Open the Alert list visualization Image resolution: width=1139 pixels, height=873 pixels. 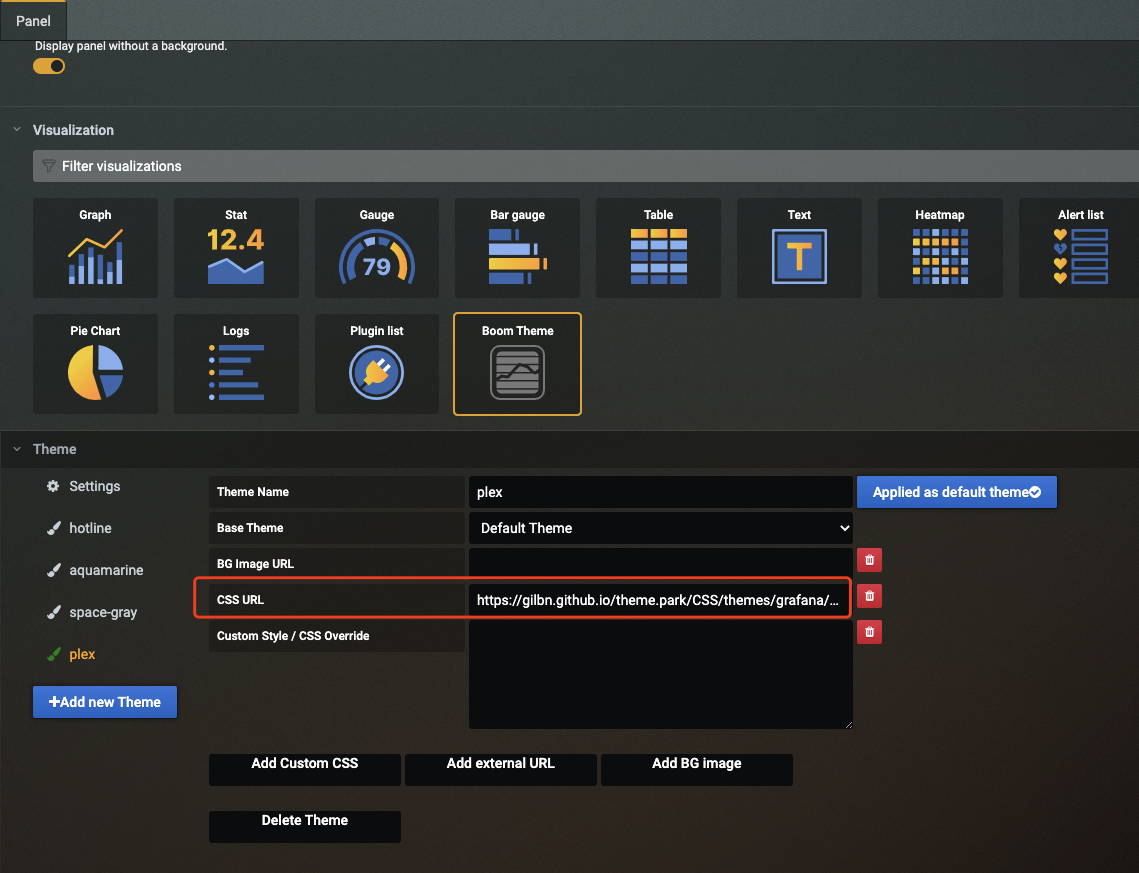1080,248
